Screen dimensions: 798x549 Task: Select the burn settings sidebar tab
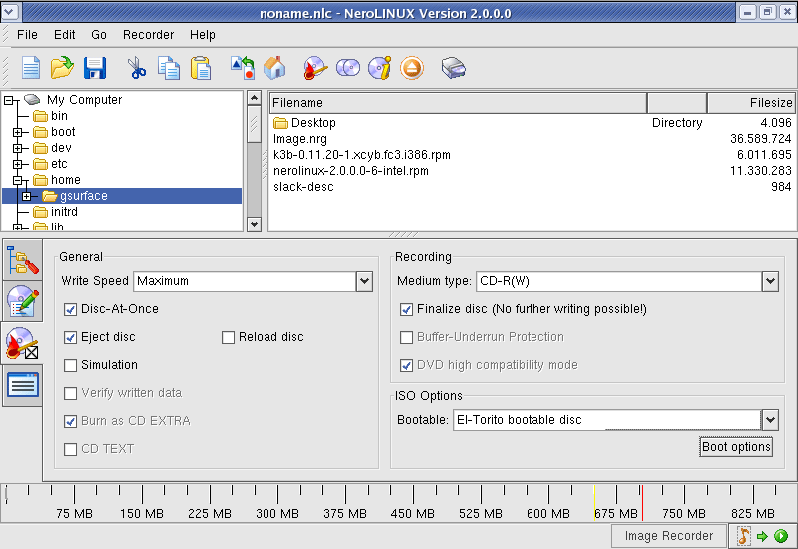point(22,343)
